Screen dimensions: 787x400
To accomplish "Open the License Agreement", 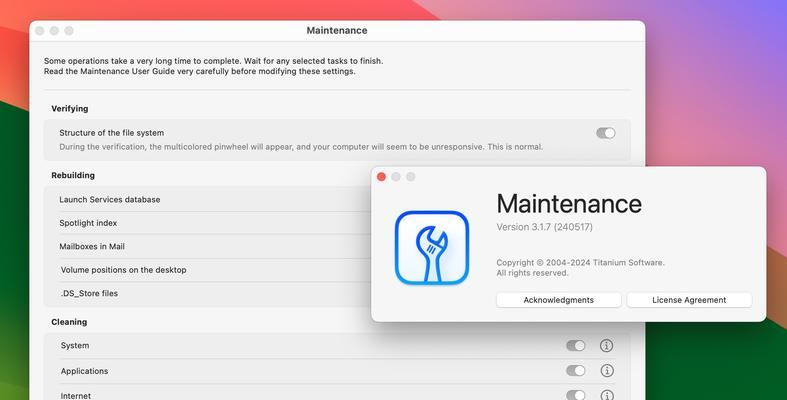I will tap(689, 300).
